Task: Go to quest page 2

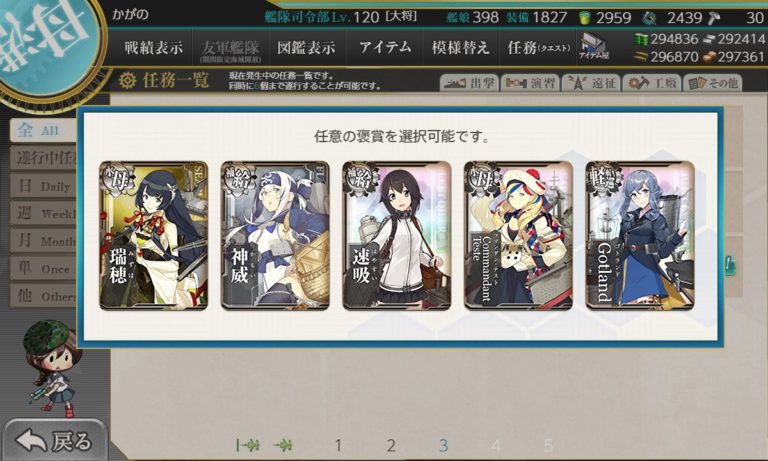Action: coord(391,445)
